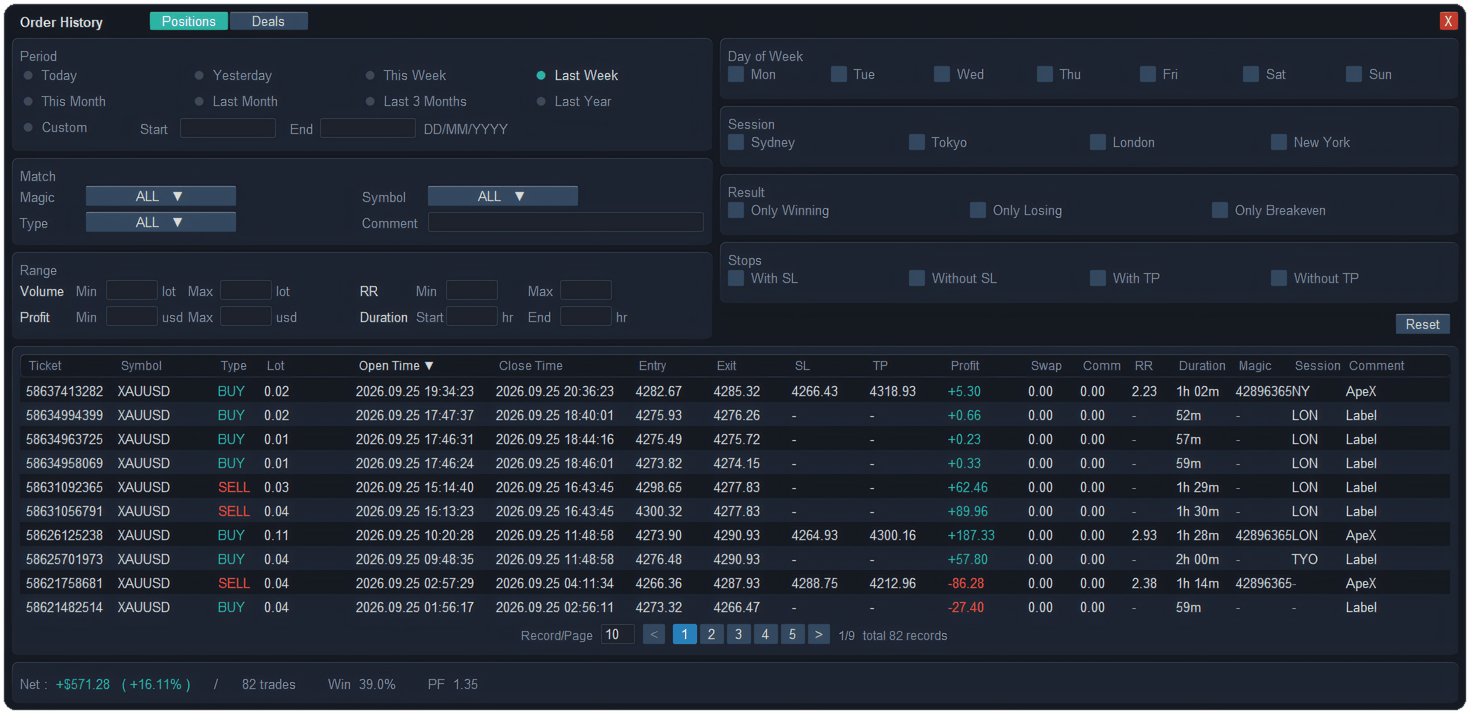
Task: Go to page 5
Action: [793, 634]
